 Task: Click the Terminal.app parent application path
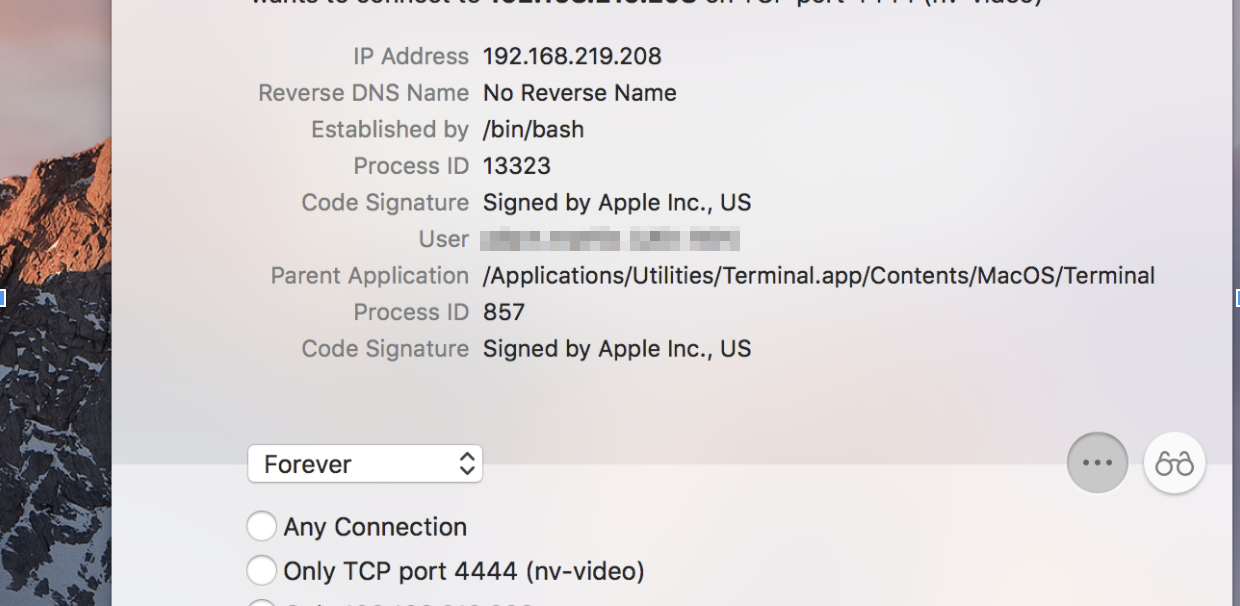[818, 276]
